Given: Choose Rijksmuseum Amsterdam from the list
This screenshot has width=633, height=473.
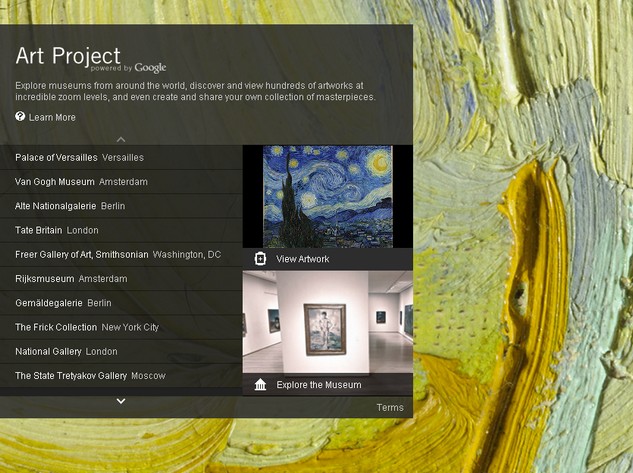Looking at the screenshot, I should pos(121,278).
